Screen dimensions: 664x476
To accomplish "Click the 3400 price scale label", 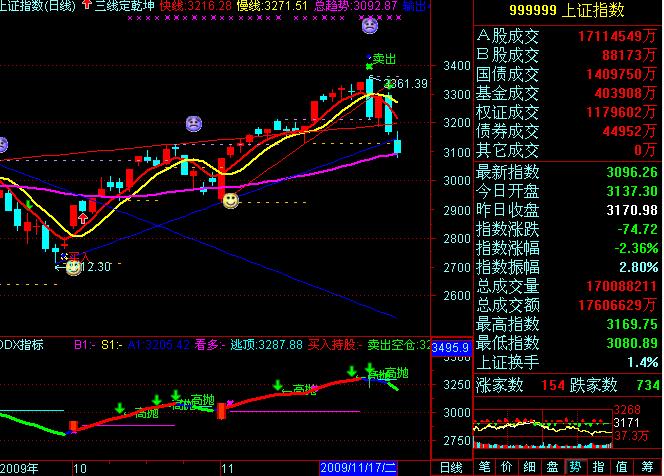I will point(457,66).
